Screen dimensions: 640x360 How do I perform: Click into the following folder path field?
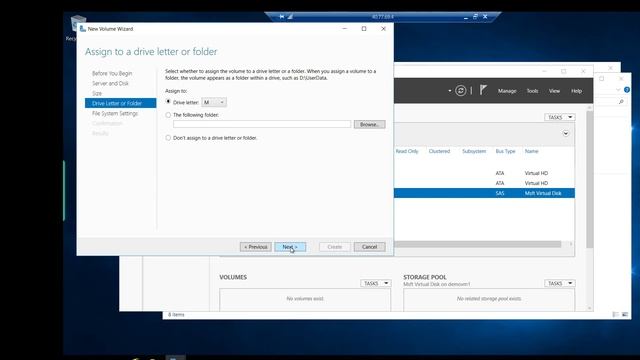262,124
